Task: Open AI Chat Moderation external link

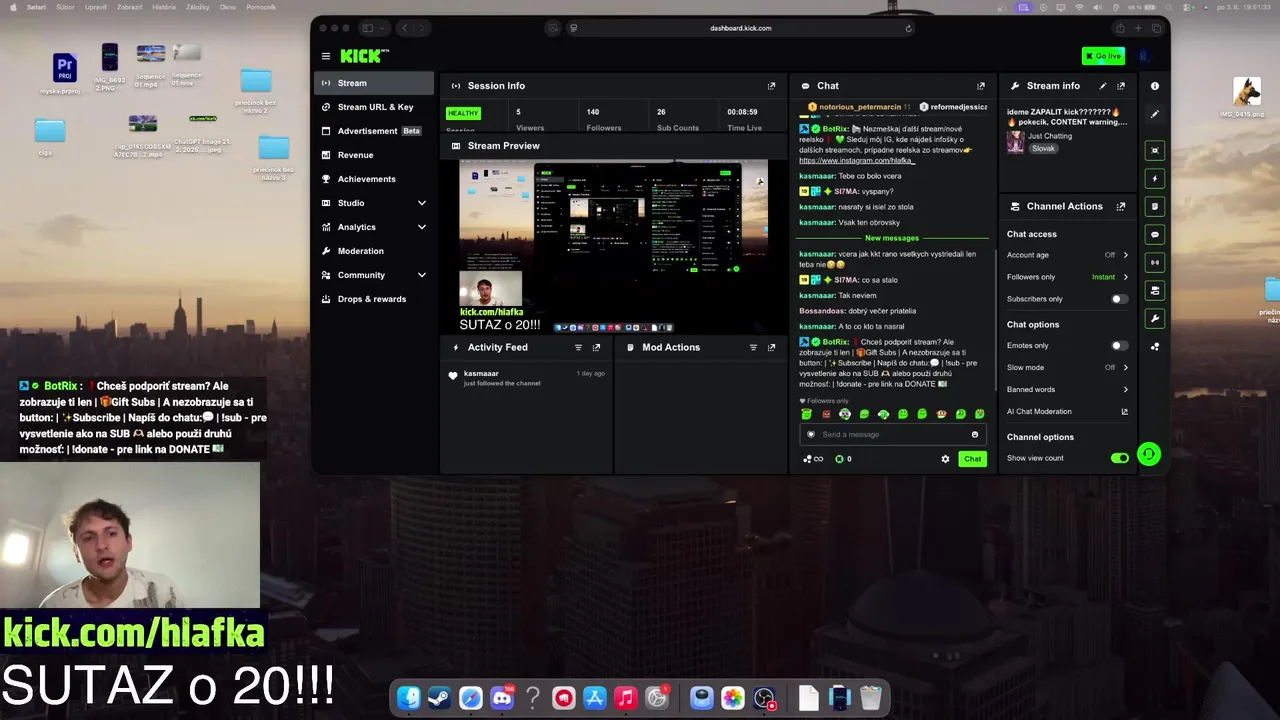Action: tap(1124, 412)
